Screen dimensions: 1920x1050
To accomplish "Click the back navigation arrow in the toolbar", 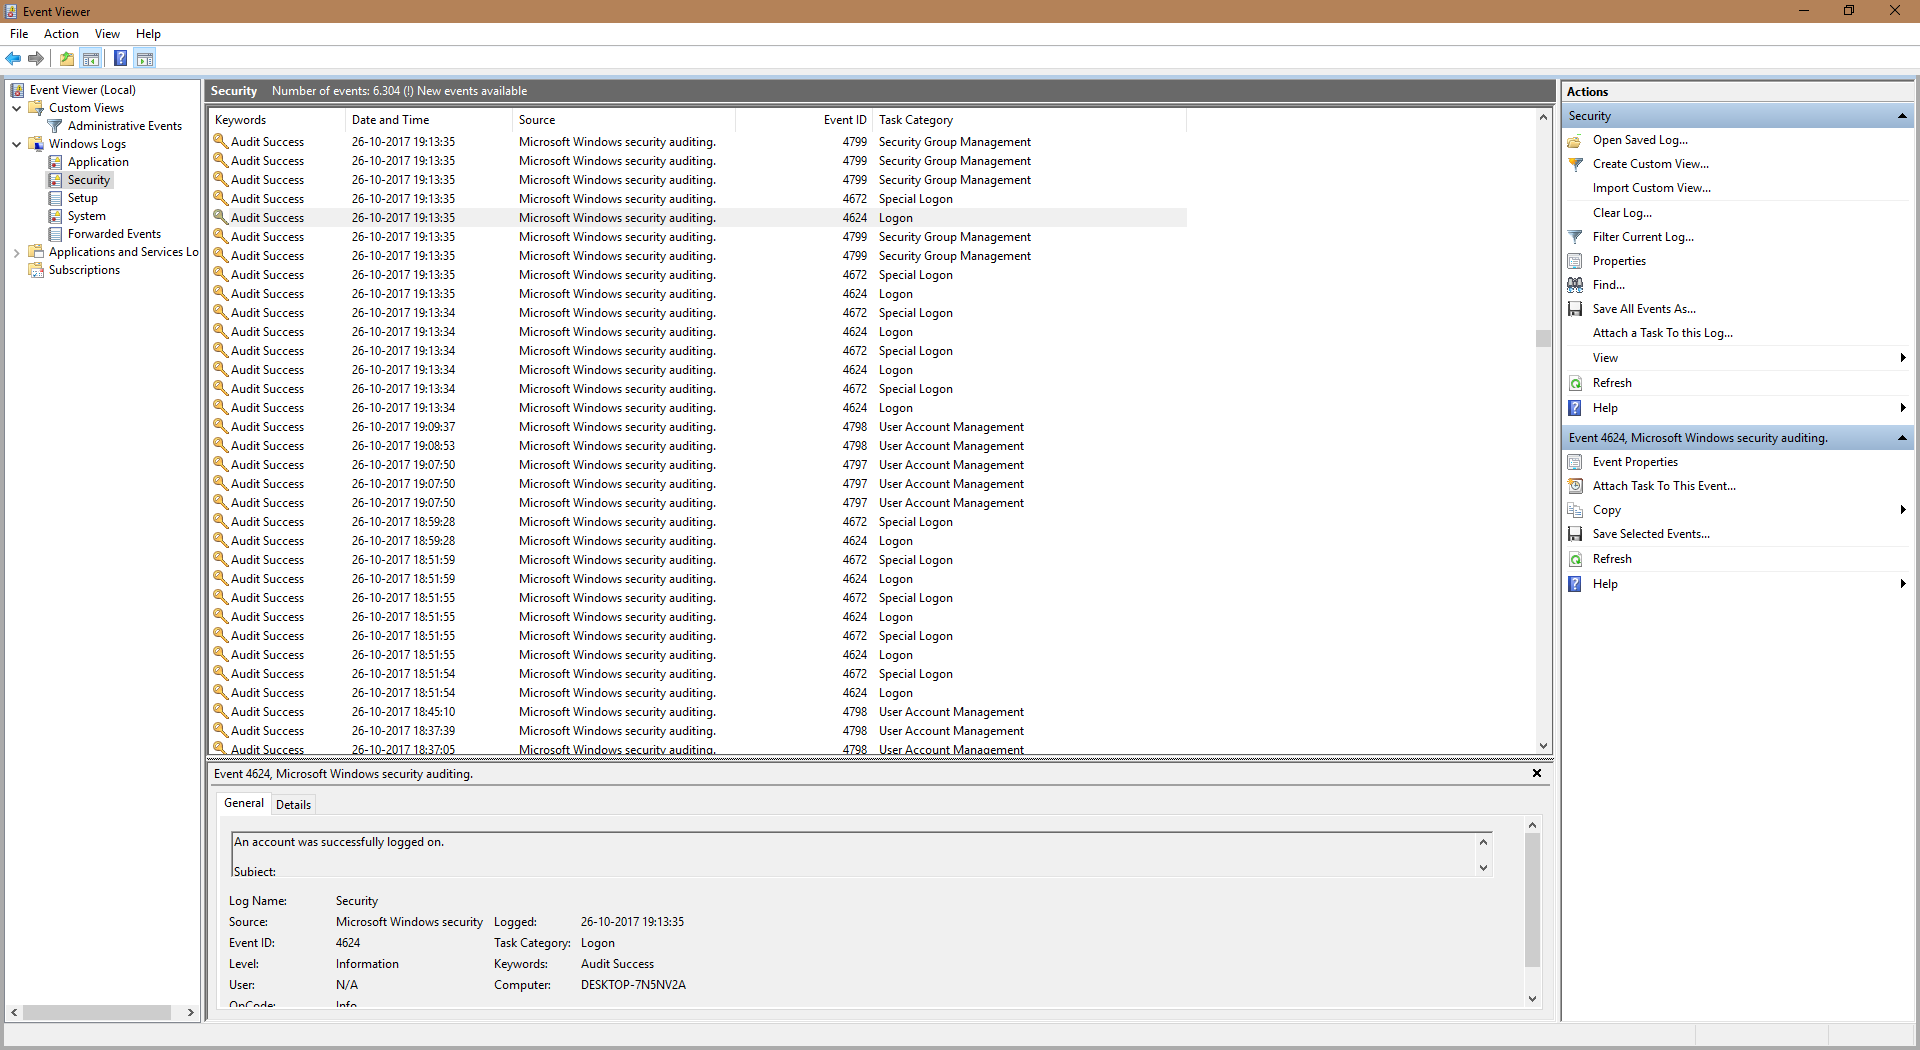I will point(13,58).
